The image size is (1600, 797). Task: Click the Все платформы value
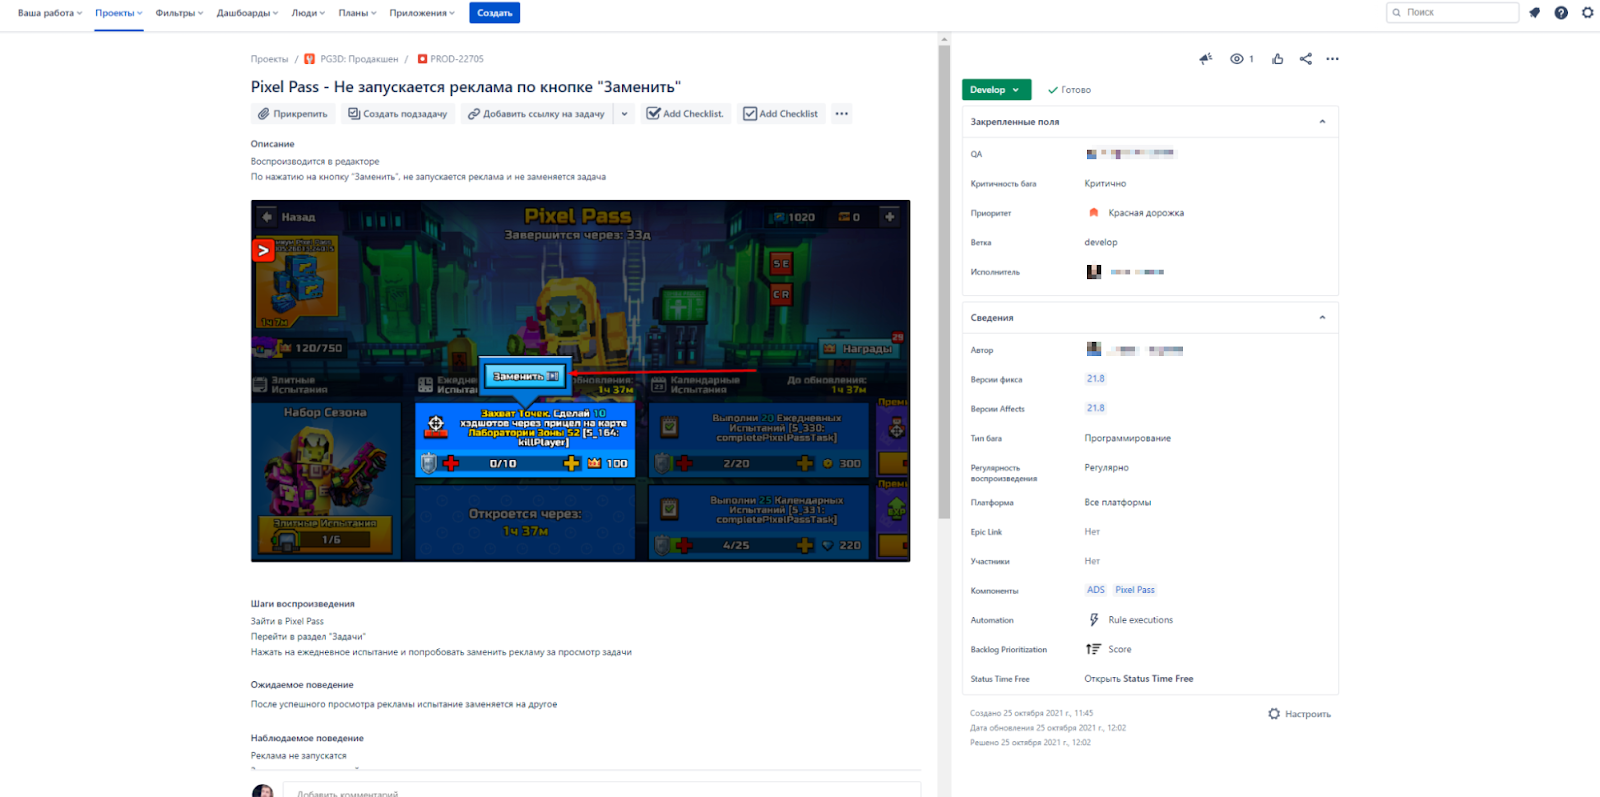pyautogui.click(x=1118, y=502)
